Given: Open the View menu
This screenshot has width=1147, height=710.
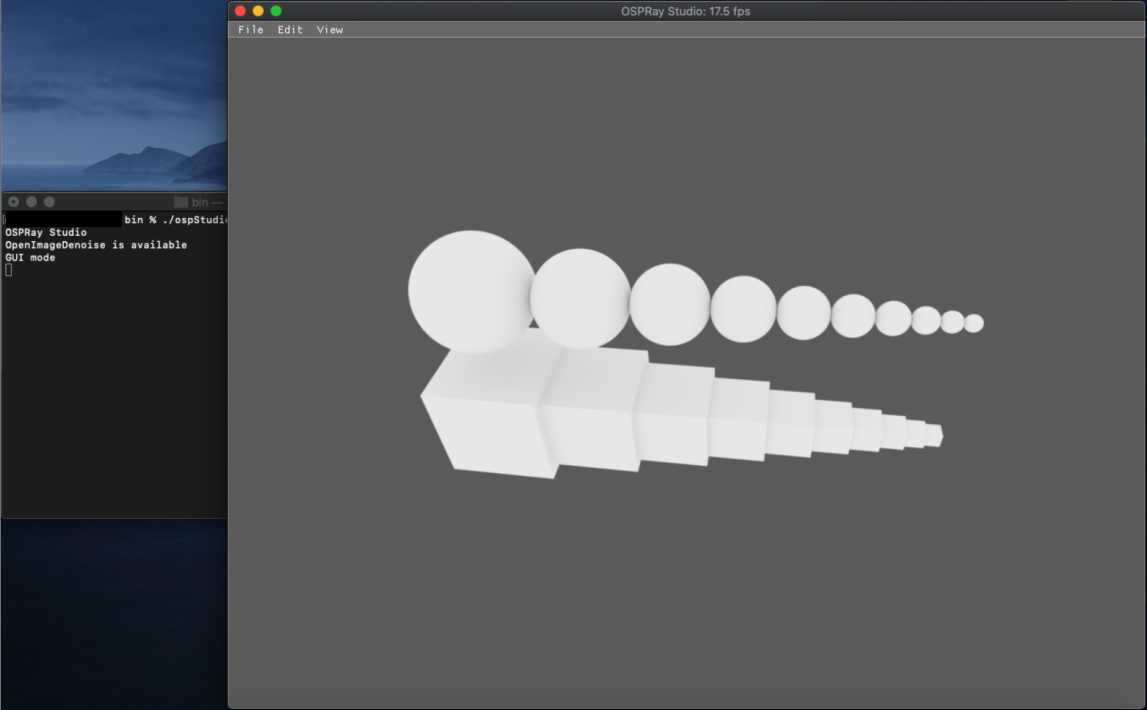Looking at the screenshot, I should pos(330,30).
